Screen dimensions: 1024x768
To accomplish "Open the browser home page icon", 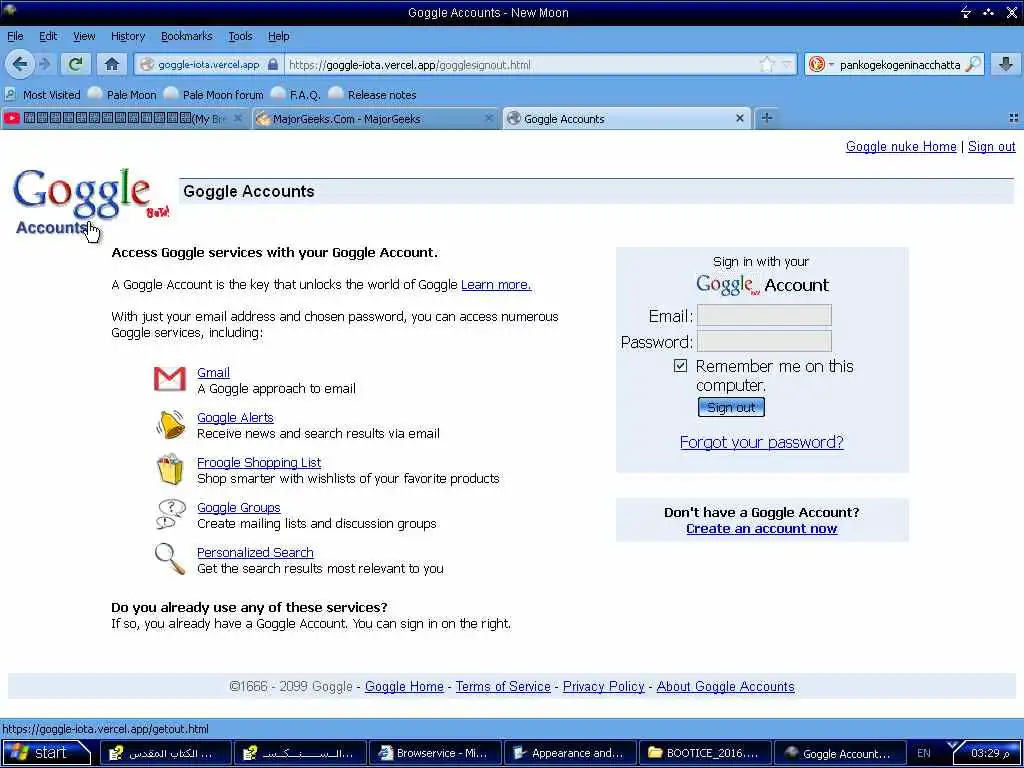I will pyautogui.click(x=112, y=64).
